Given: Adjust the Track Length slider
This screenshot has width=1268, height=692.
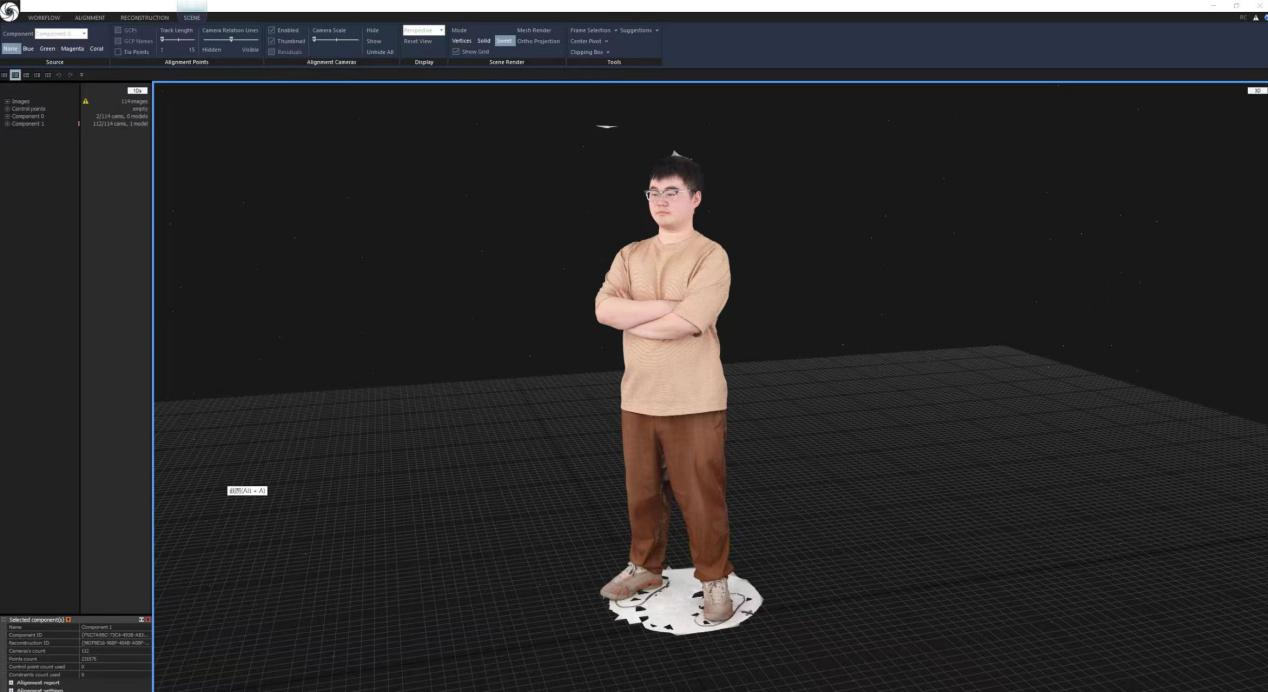Looking at the screenshot, I should click(177, 39).
